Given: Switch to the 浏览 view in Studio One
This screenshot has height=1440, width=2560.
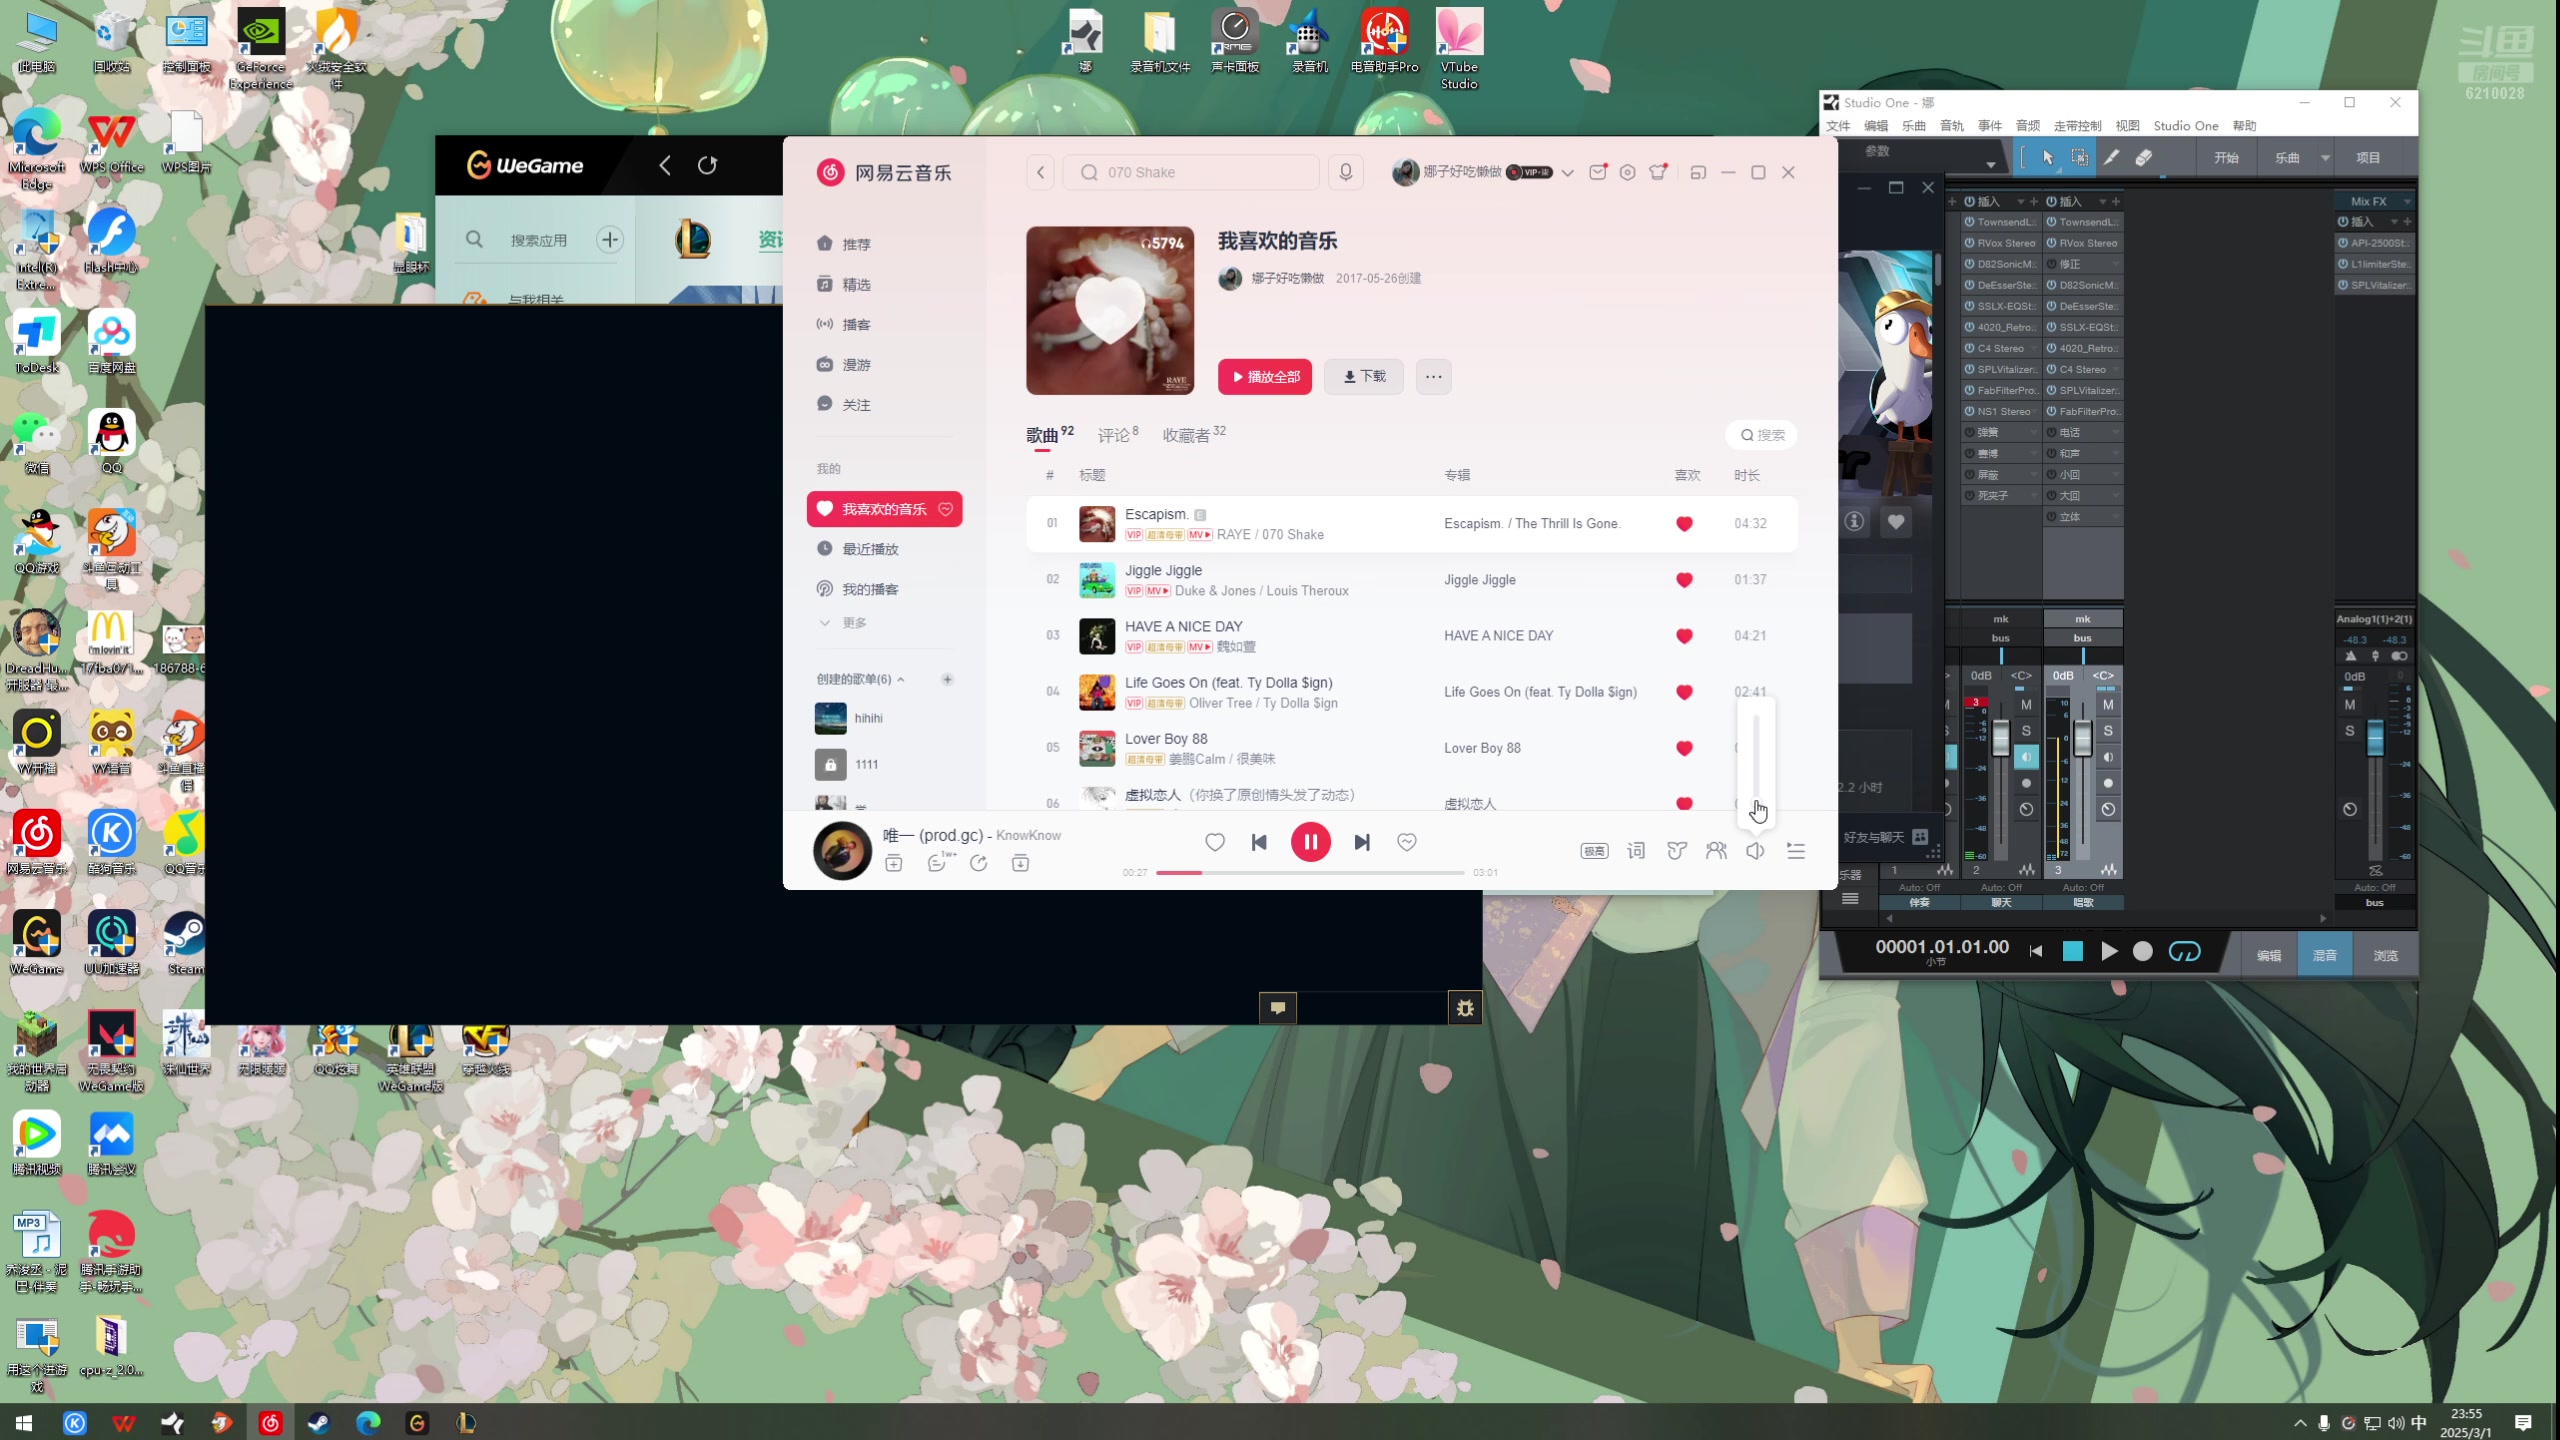Looking at the screenshot, I should pos(2385,956).
